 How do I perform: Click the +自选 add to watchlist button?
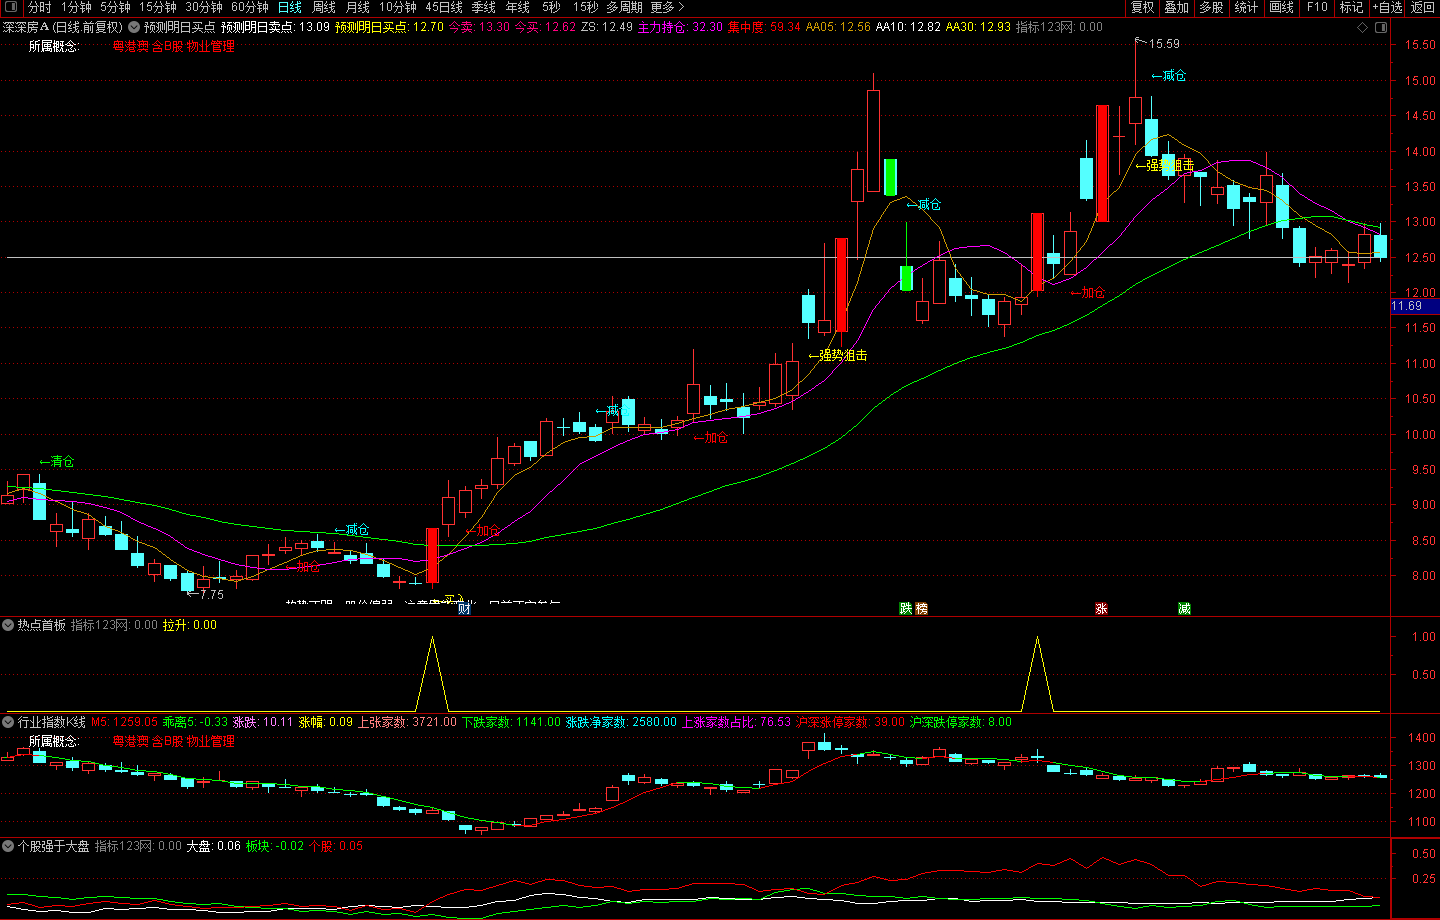point(1388,8)
